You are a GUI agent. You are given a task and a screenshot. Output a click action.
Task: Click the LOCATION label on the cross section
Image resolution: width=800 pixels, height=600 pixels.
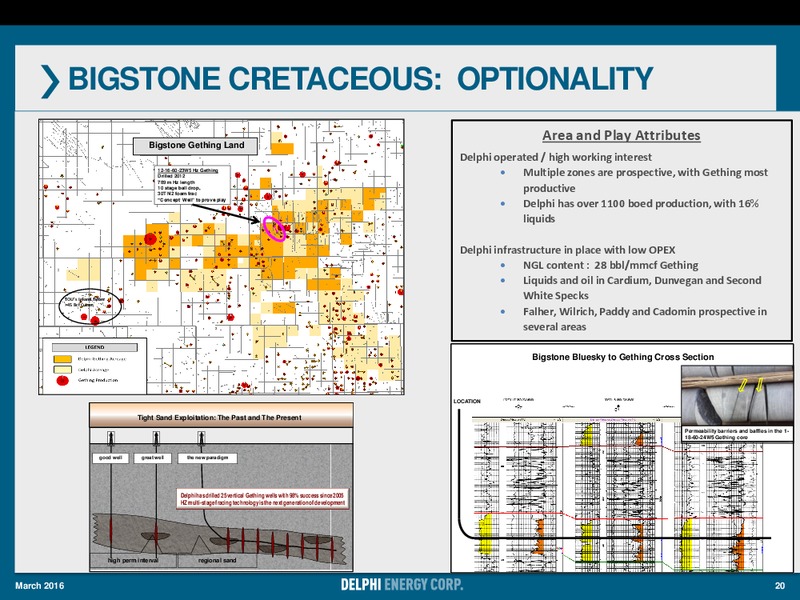[x=467, y=401]
